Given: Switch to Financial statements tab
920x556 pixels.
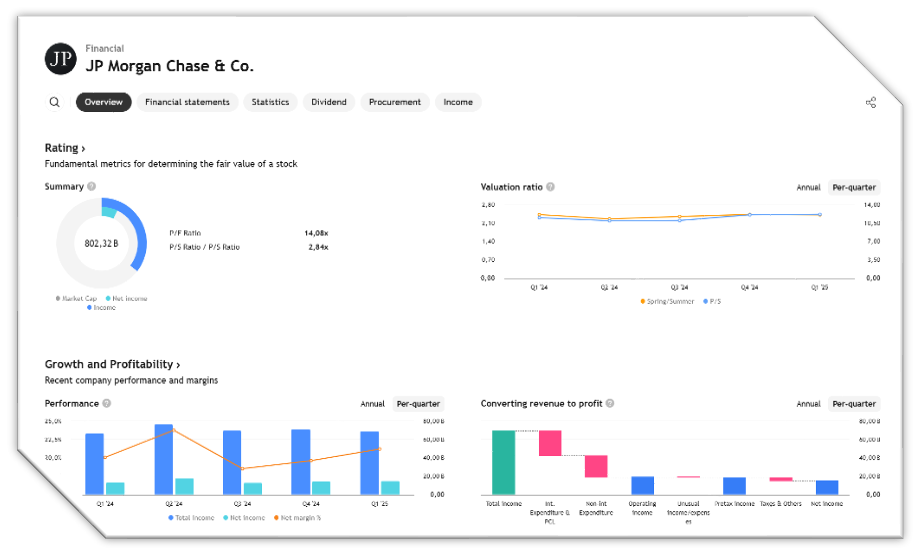Looking at the screenshot, I should point(188,102).
